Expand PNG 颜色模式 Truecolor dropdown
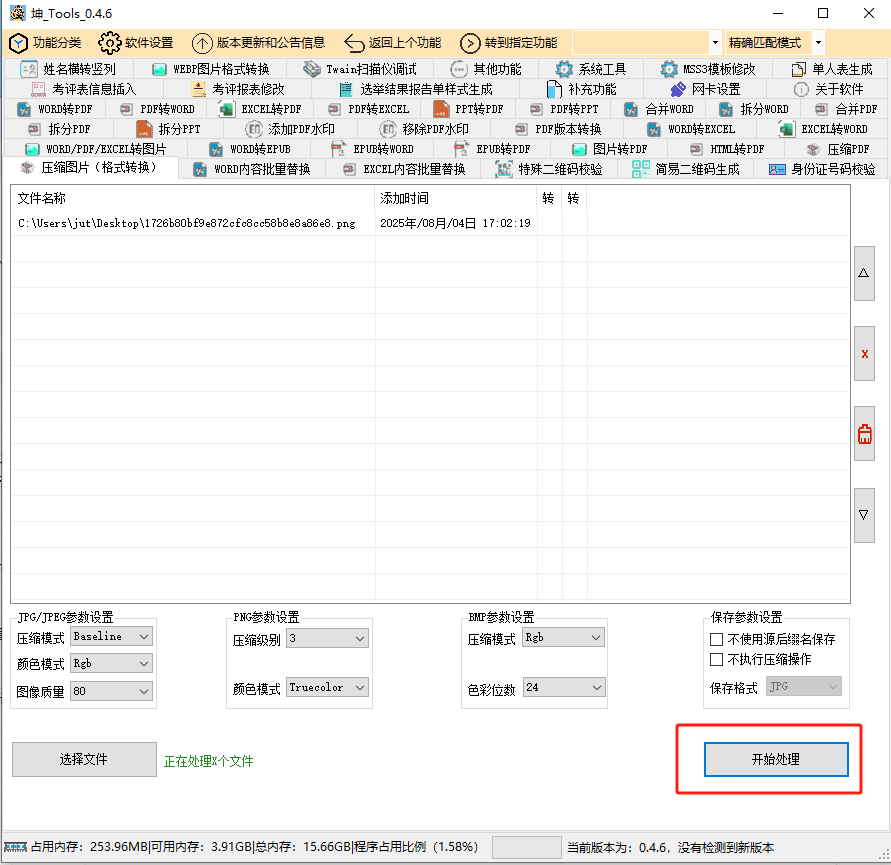 327,687
